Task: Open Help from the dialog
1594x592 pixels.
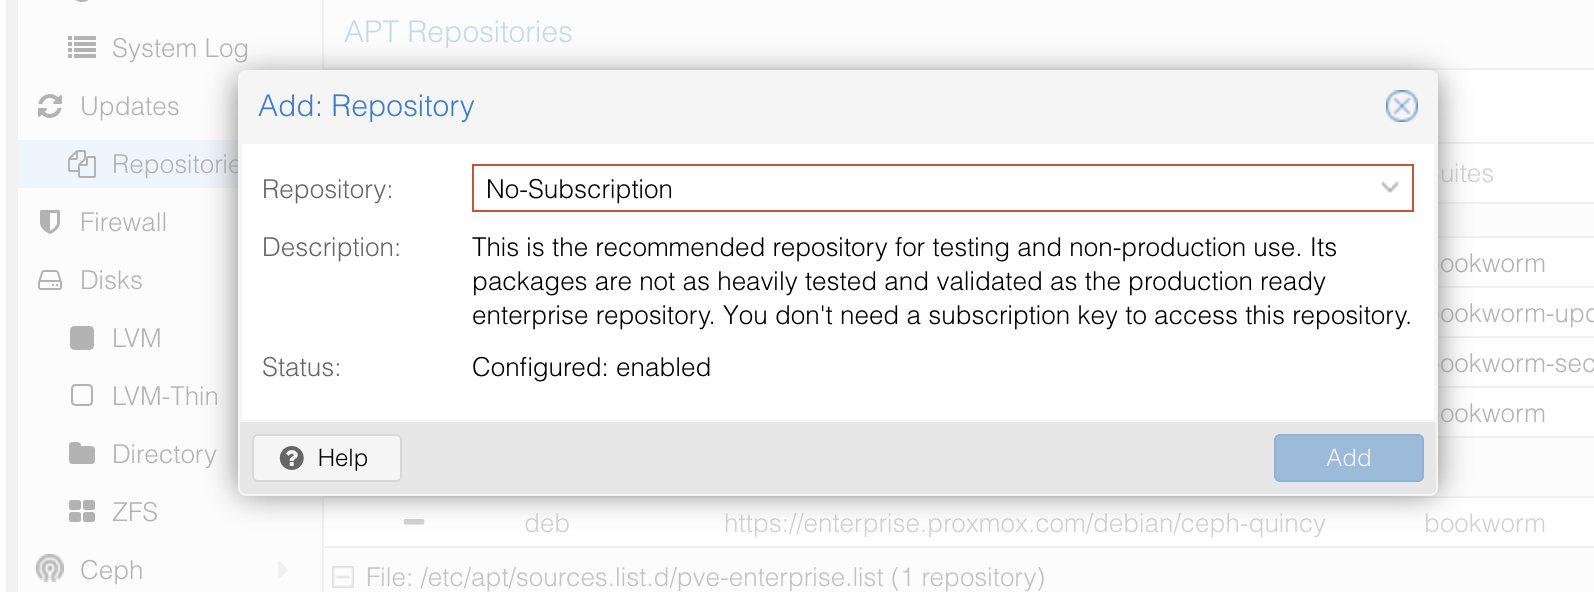Action: pos(325,458)
